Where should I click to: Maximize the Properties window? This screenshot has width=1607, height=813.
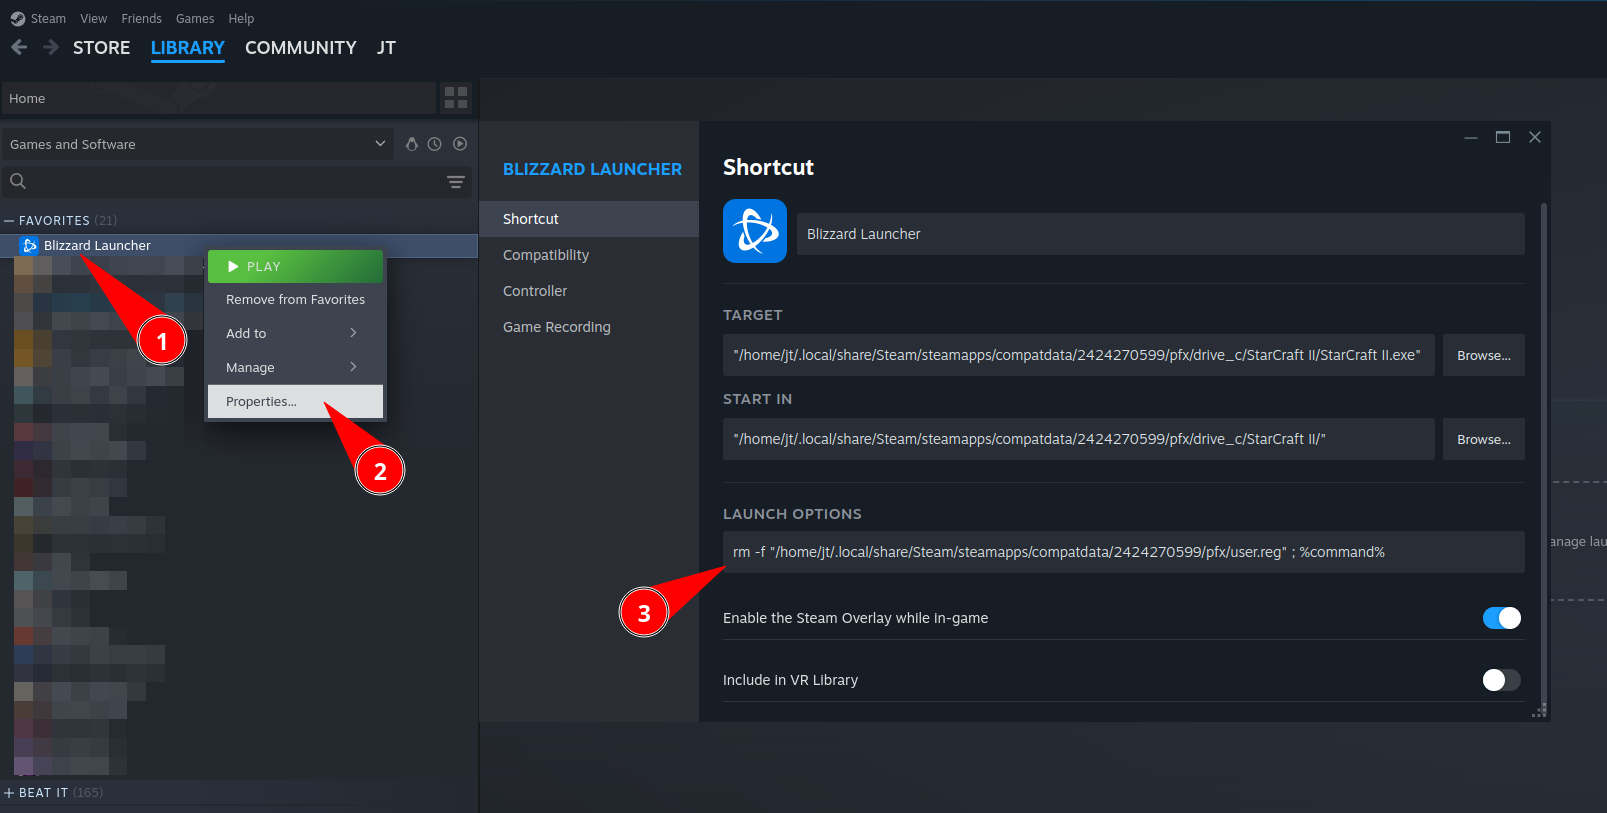tap(1503, 137)
